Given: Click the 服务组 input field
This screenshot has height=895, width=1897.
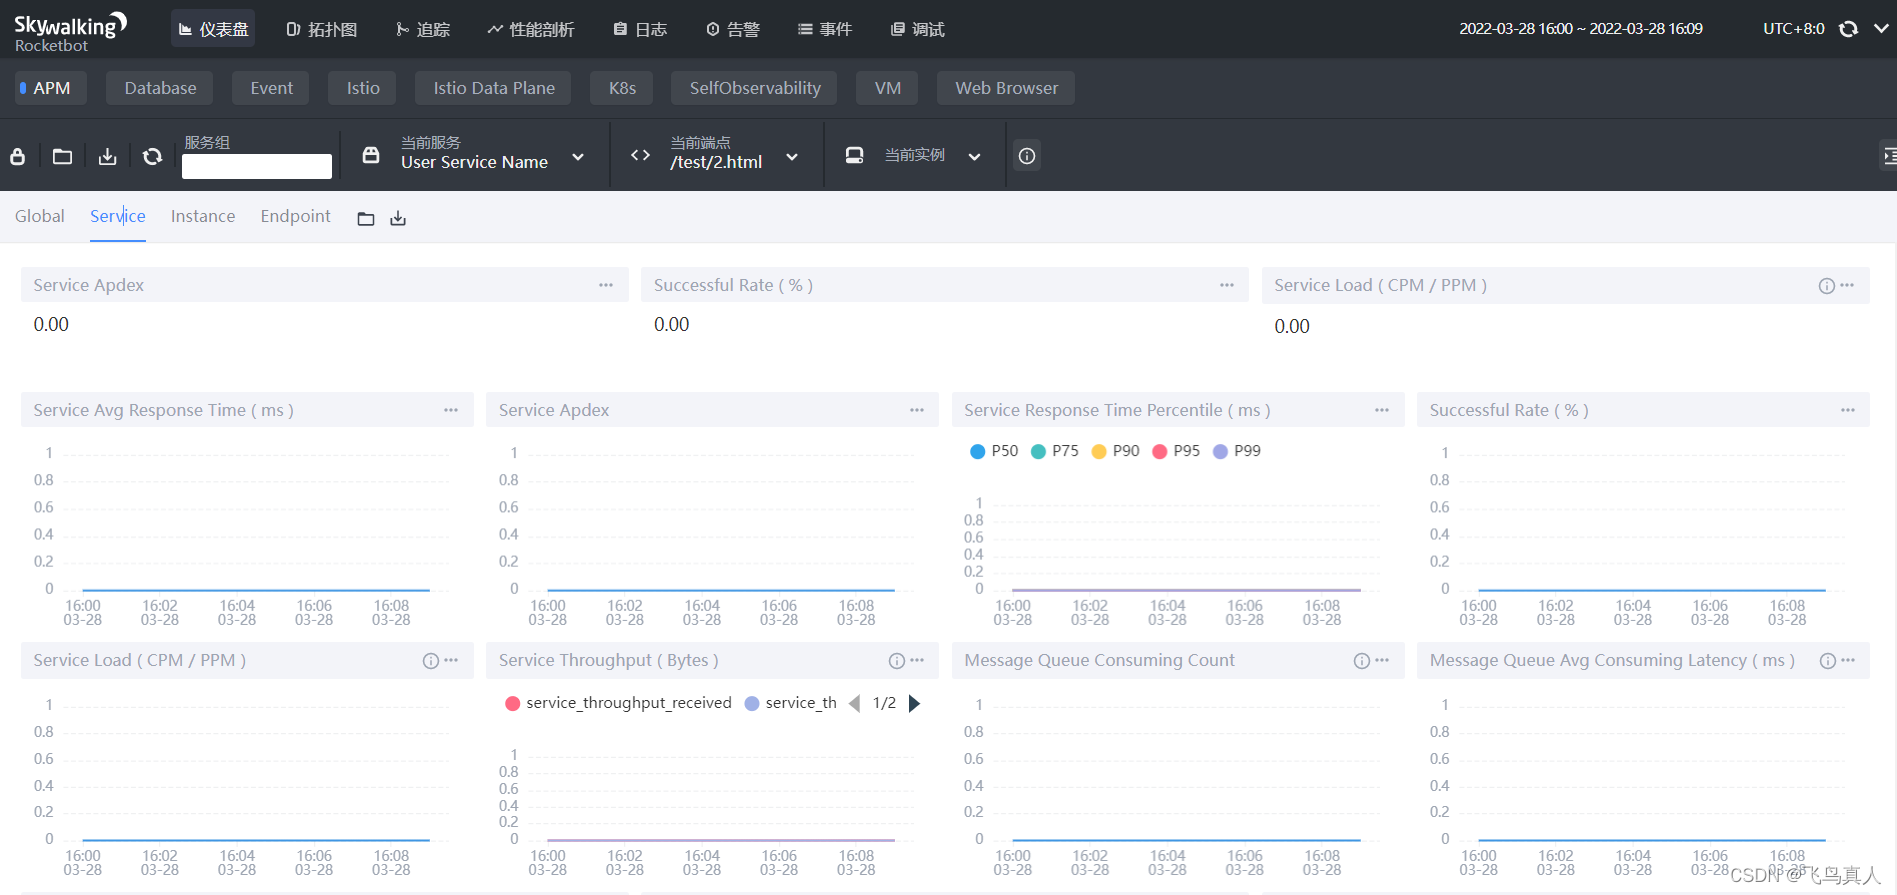Looking at the screenshot, I should coord(257,166).
